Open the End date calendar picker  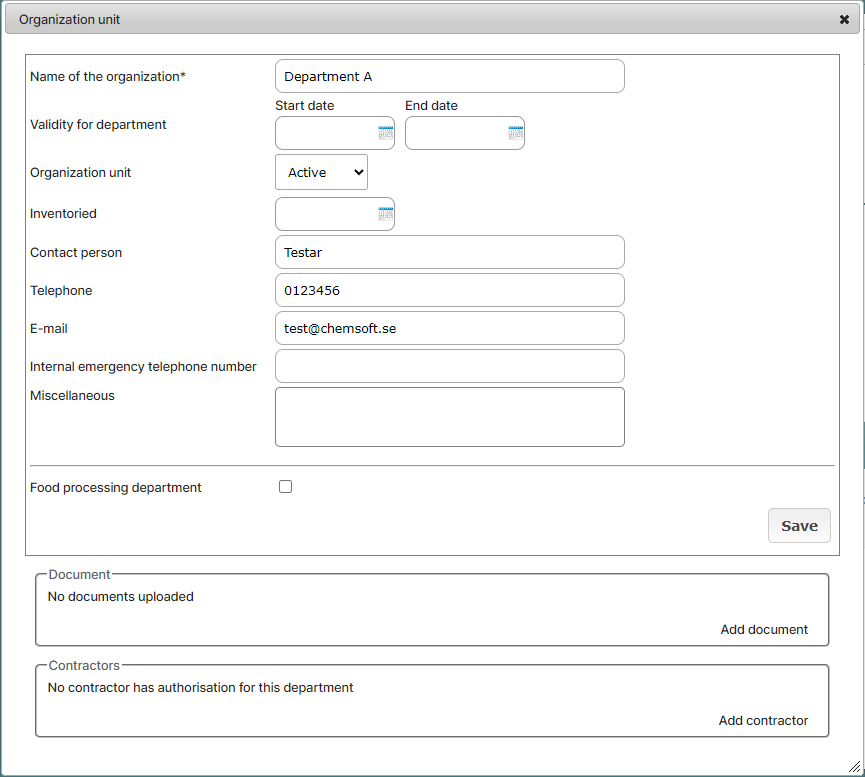pyautogui.click(x=516, y=133)
